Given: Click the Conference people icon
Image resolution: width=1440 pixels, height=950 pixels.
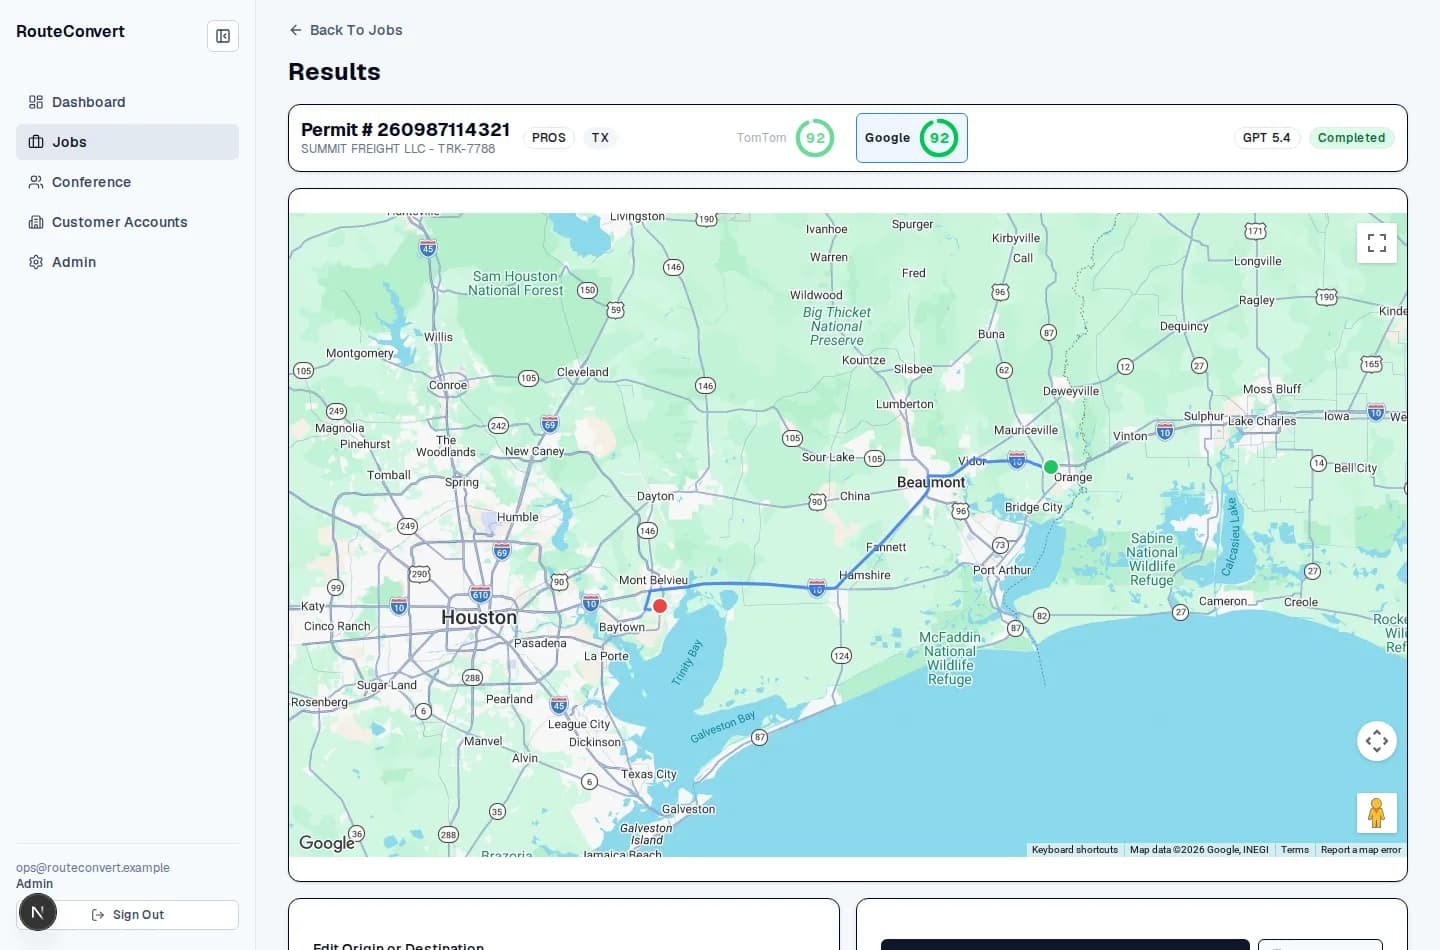Looking at the screenshot, I should (36, 182).
